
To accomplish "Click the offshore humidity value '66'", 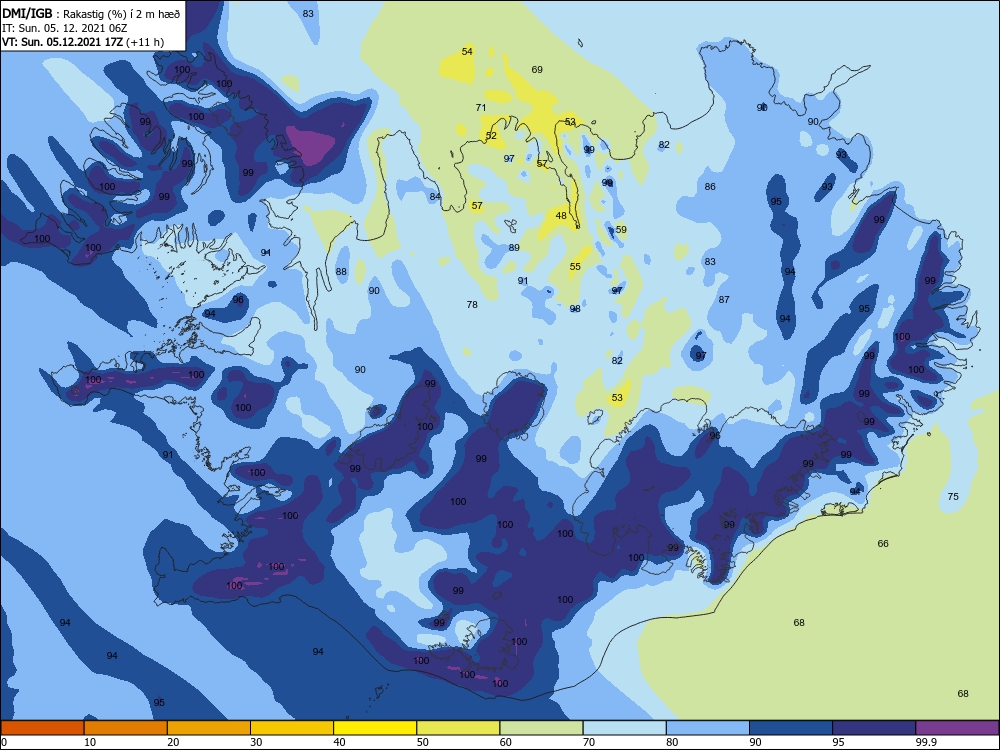I will [883, 544].
